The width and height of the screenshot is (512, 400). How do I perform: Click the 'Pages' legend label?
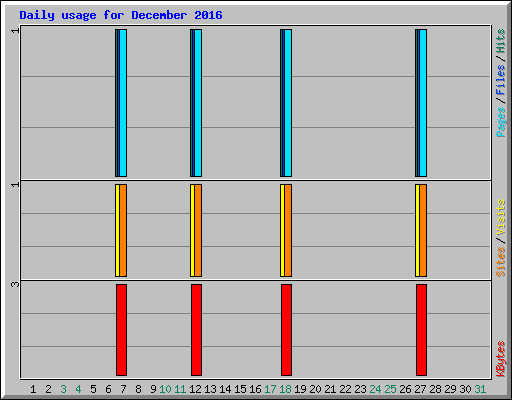pos(501,122)
